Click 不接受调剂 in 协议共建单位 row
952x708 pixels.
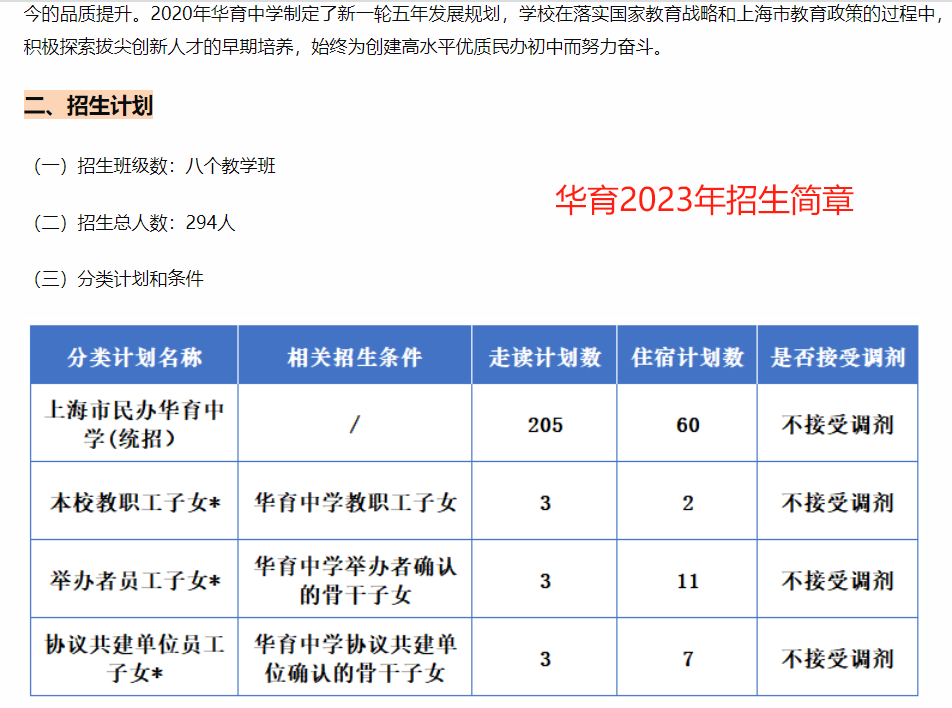[838, 658]
